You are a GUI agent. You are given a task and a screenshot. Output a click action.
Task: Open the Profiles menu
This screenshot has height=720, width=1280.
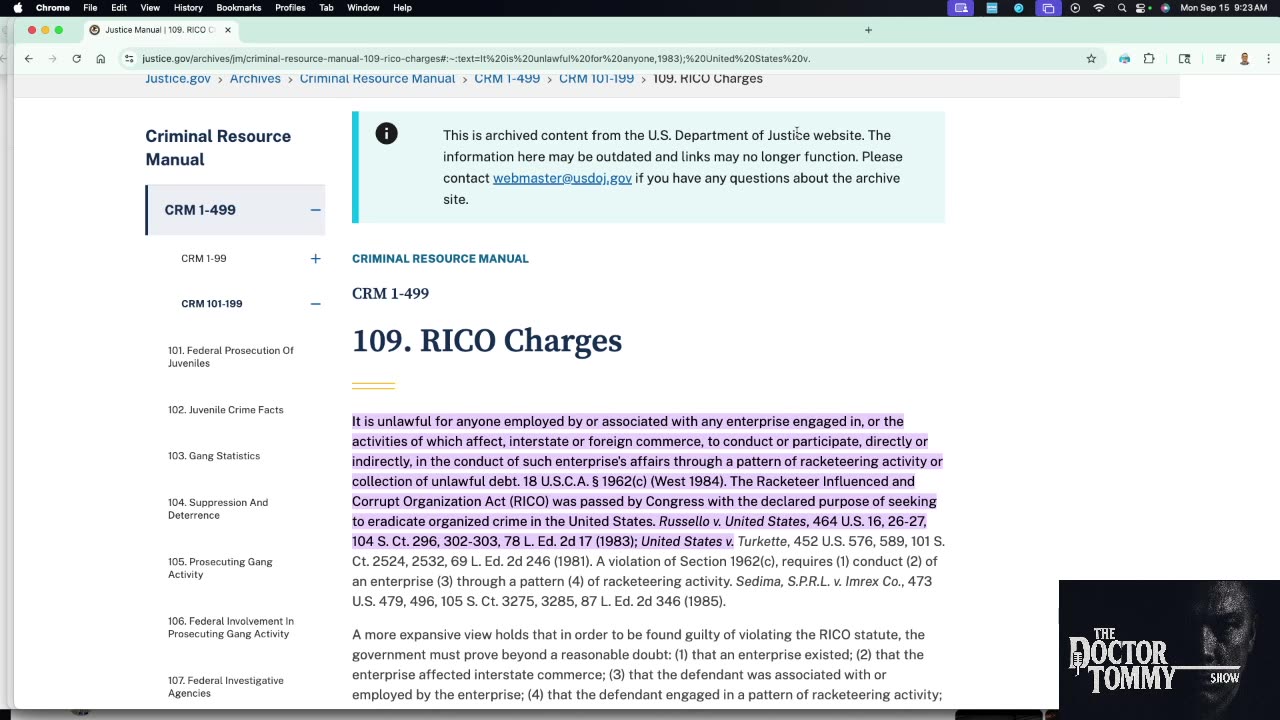click(290, 8)
